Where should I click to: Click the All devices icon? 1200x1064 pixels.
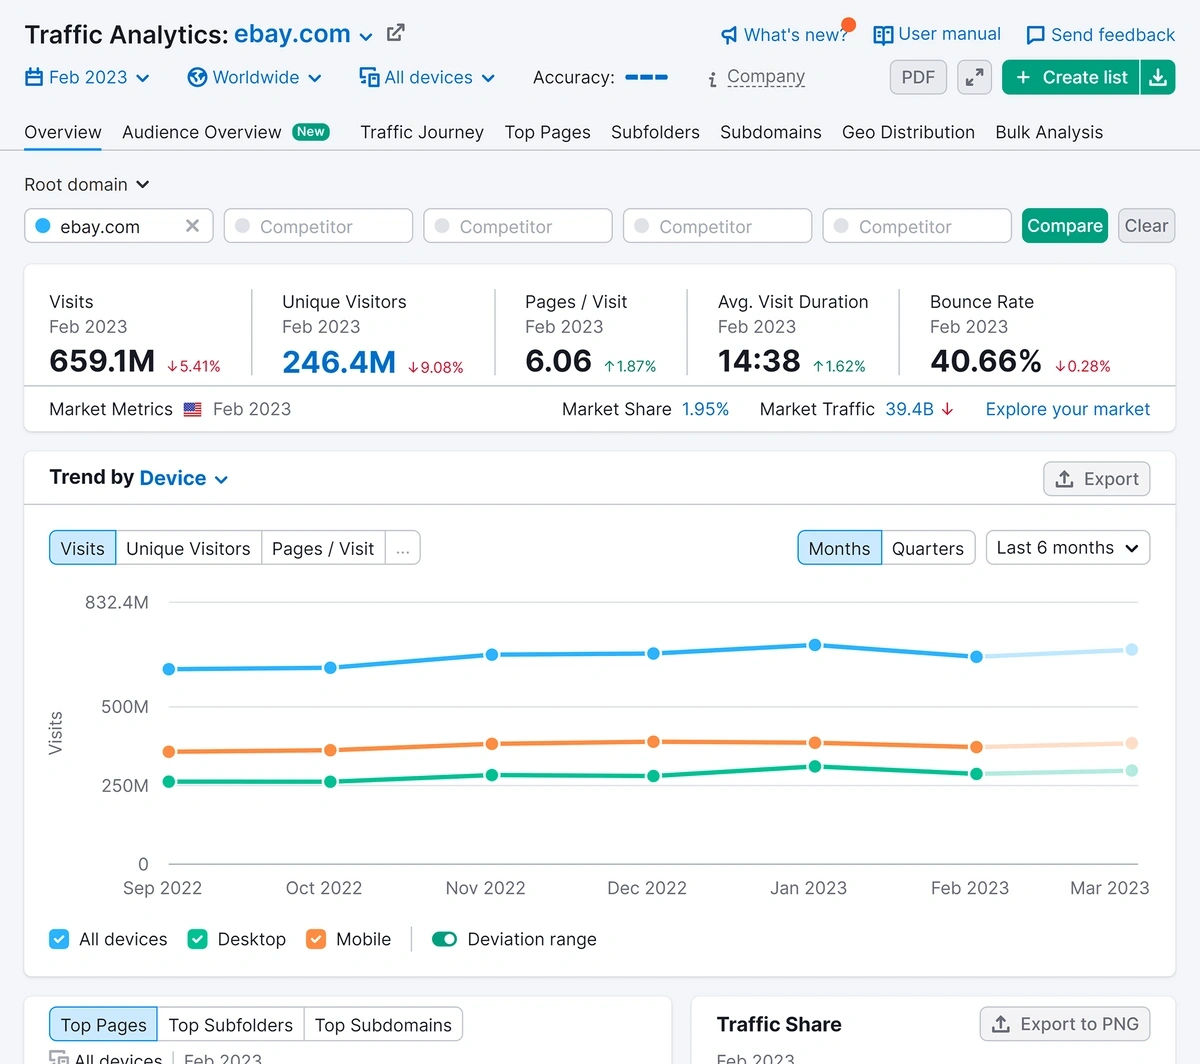click(369, 77)
